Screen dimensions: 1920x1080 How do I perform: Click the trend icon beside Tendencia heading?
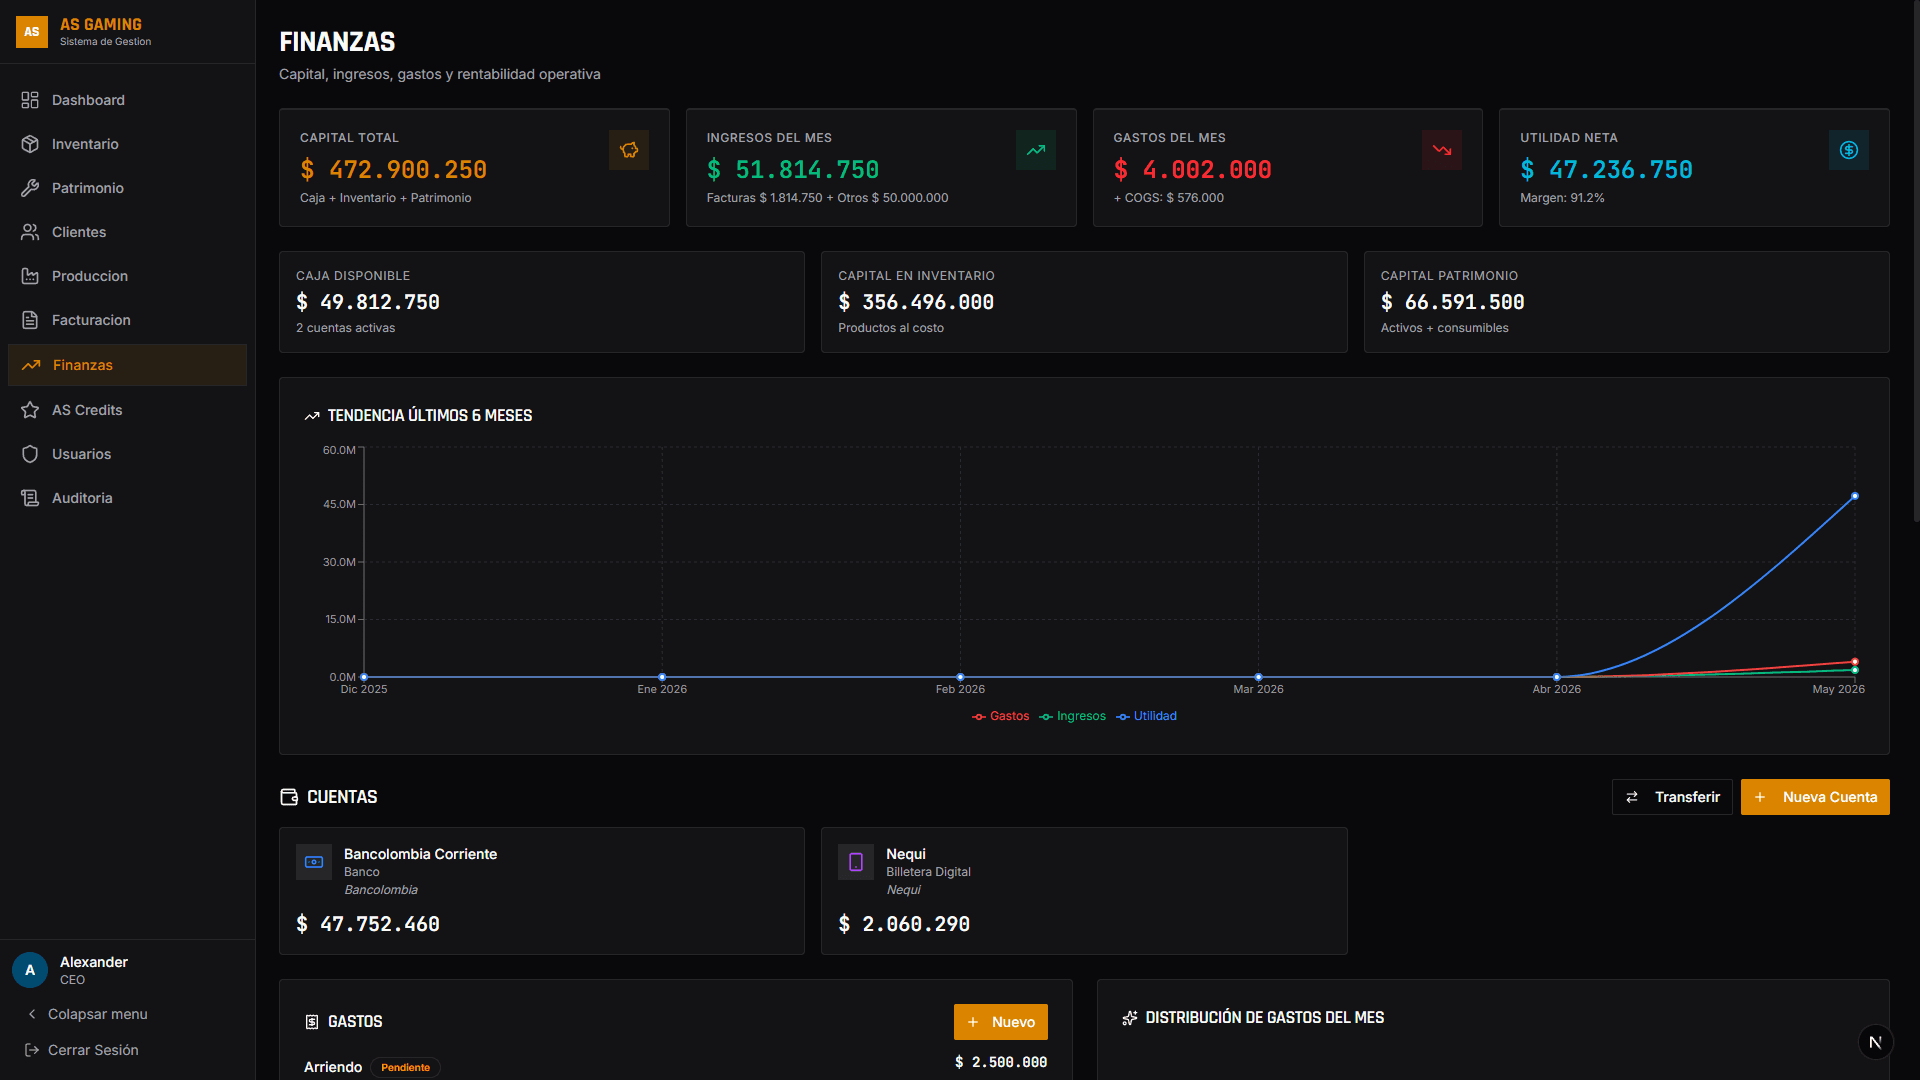click(x=312, y=416)
